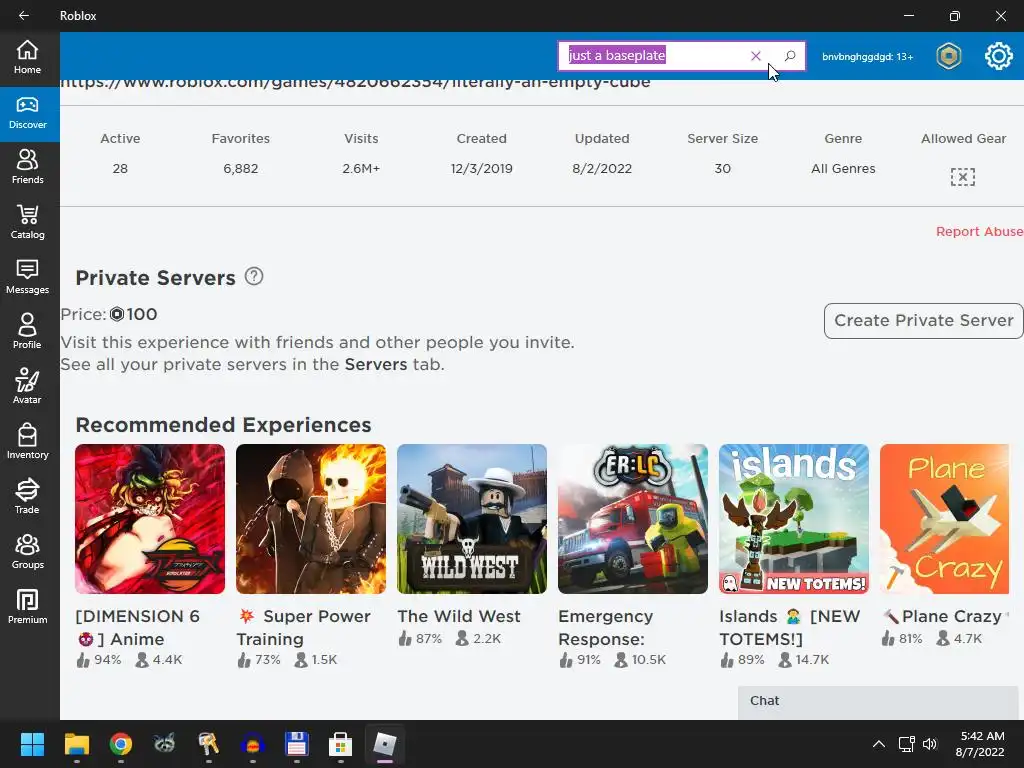Click the volume speaker tray icon
The image size is (1024, 768).
point(930,744)
